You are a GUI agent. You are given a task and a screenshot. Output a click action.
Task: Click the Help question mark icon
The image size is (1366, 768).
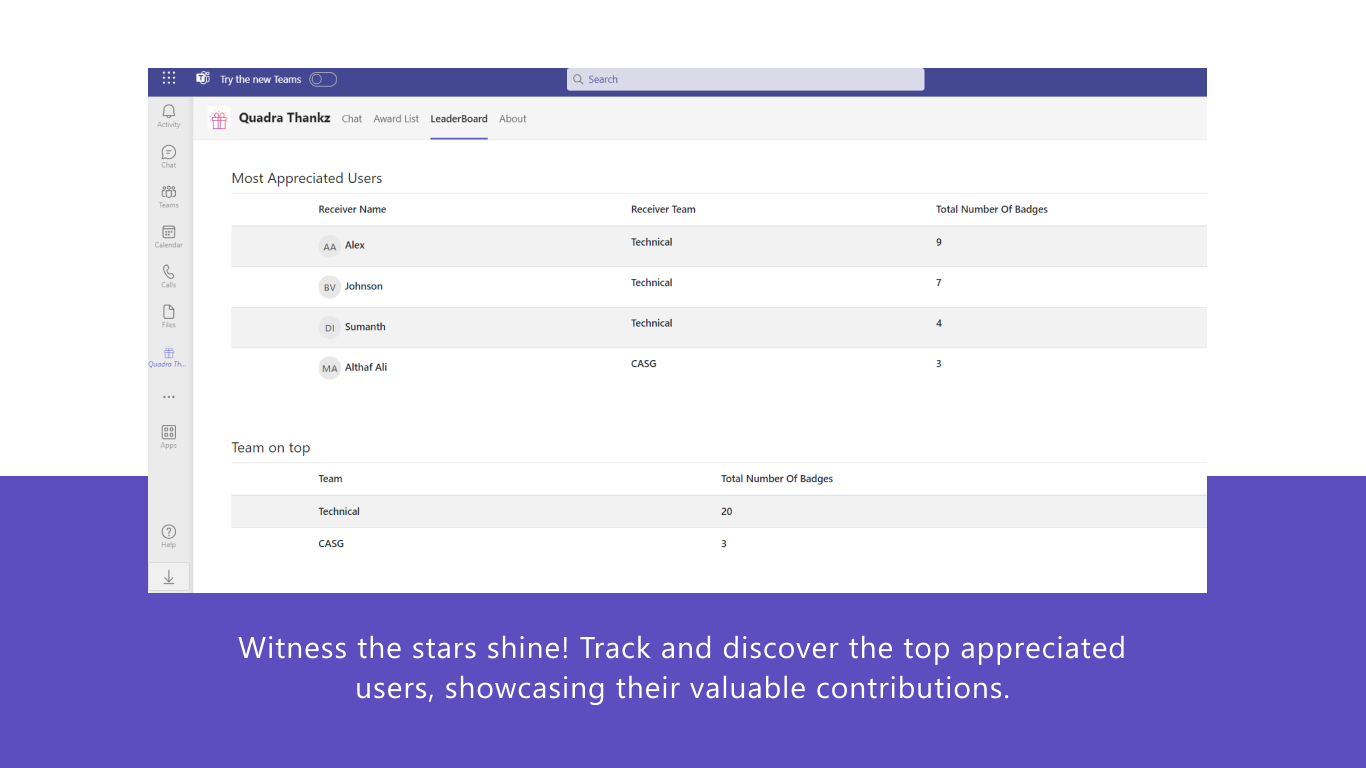pos(168,536)
